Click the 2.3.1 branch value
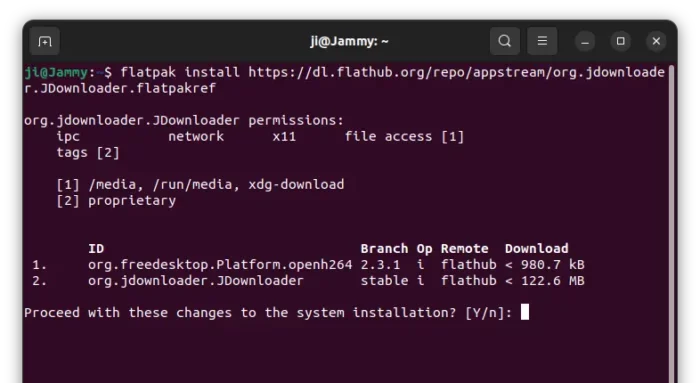 coord(380,265)
